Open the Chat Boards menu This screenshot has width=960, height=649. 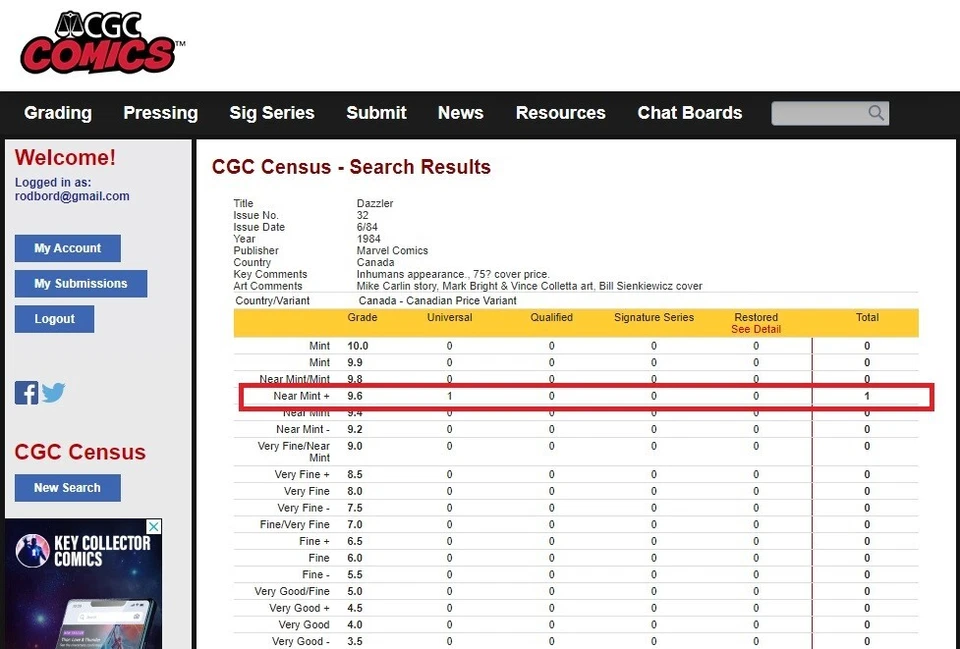(689, 113)
